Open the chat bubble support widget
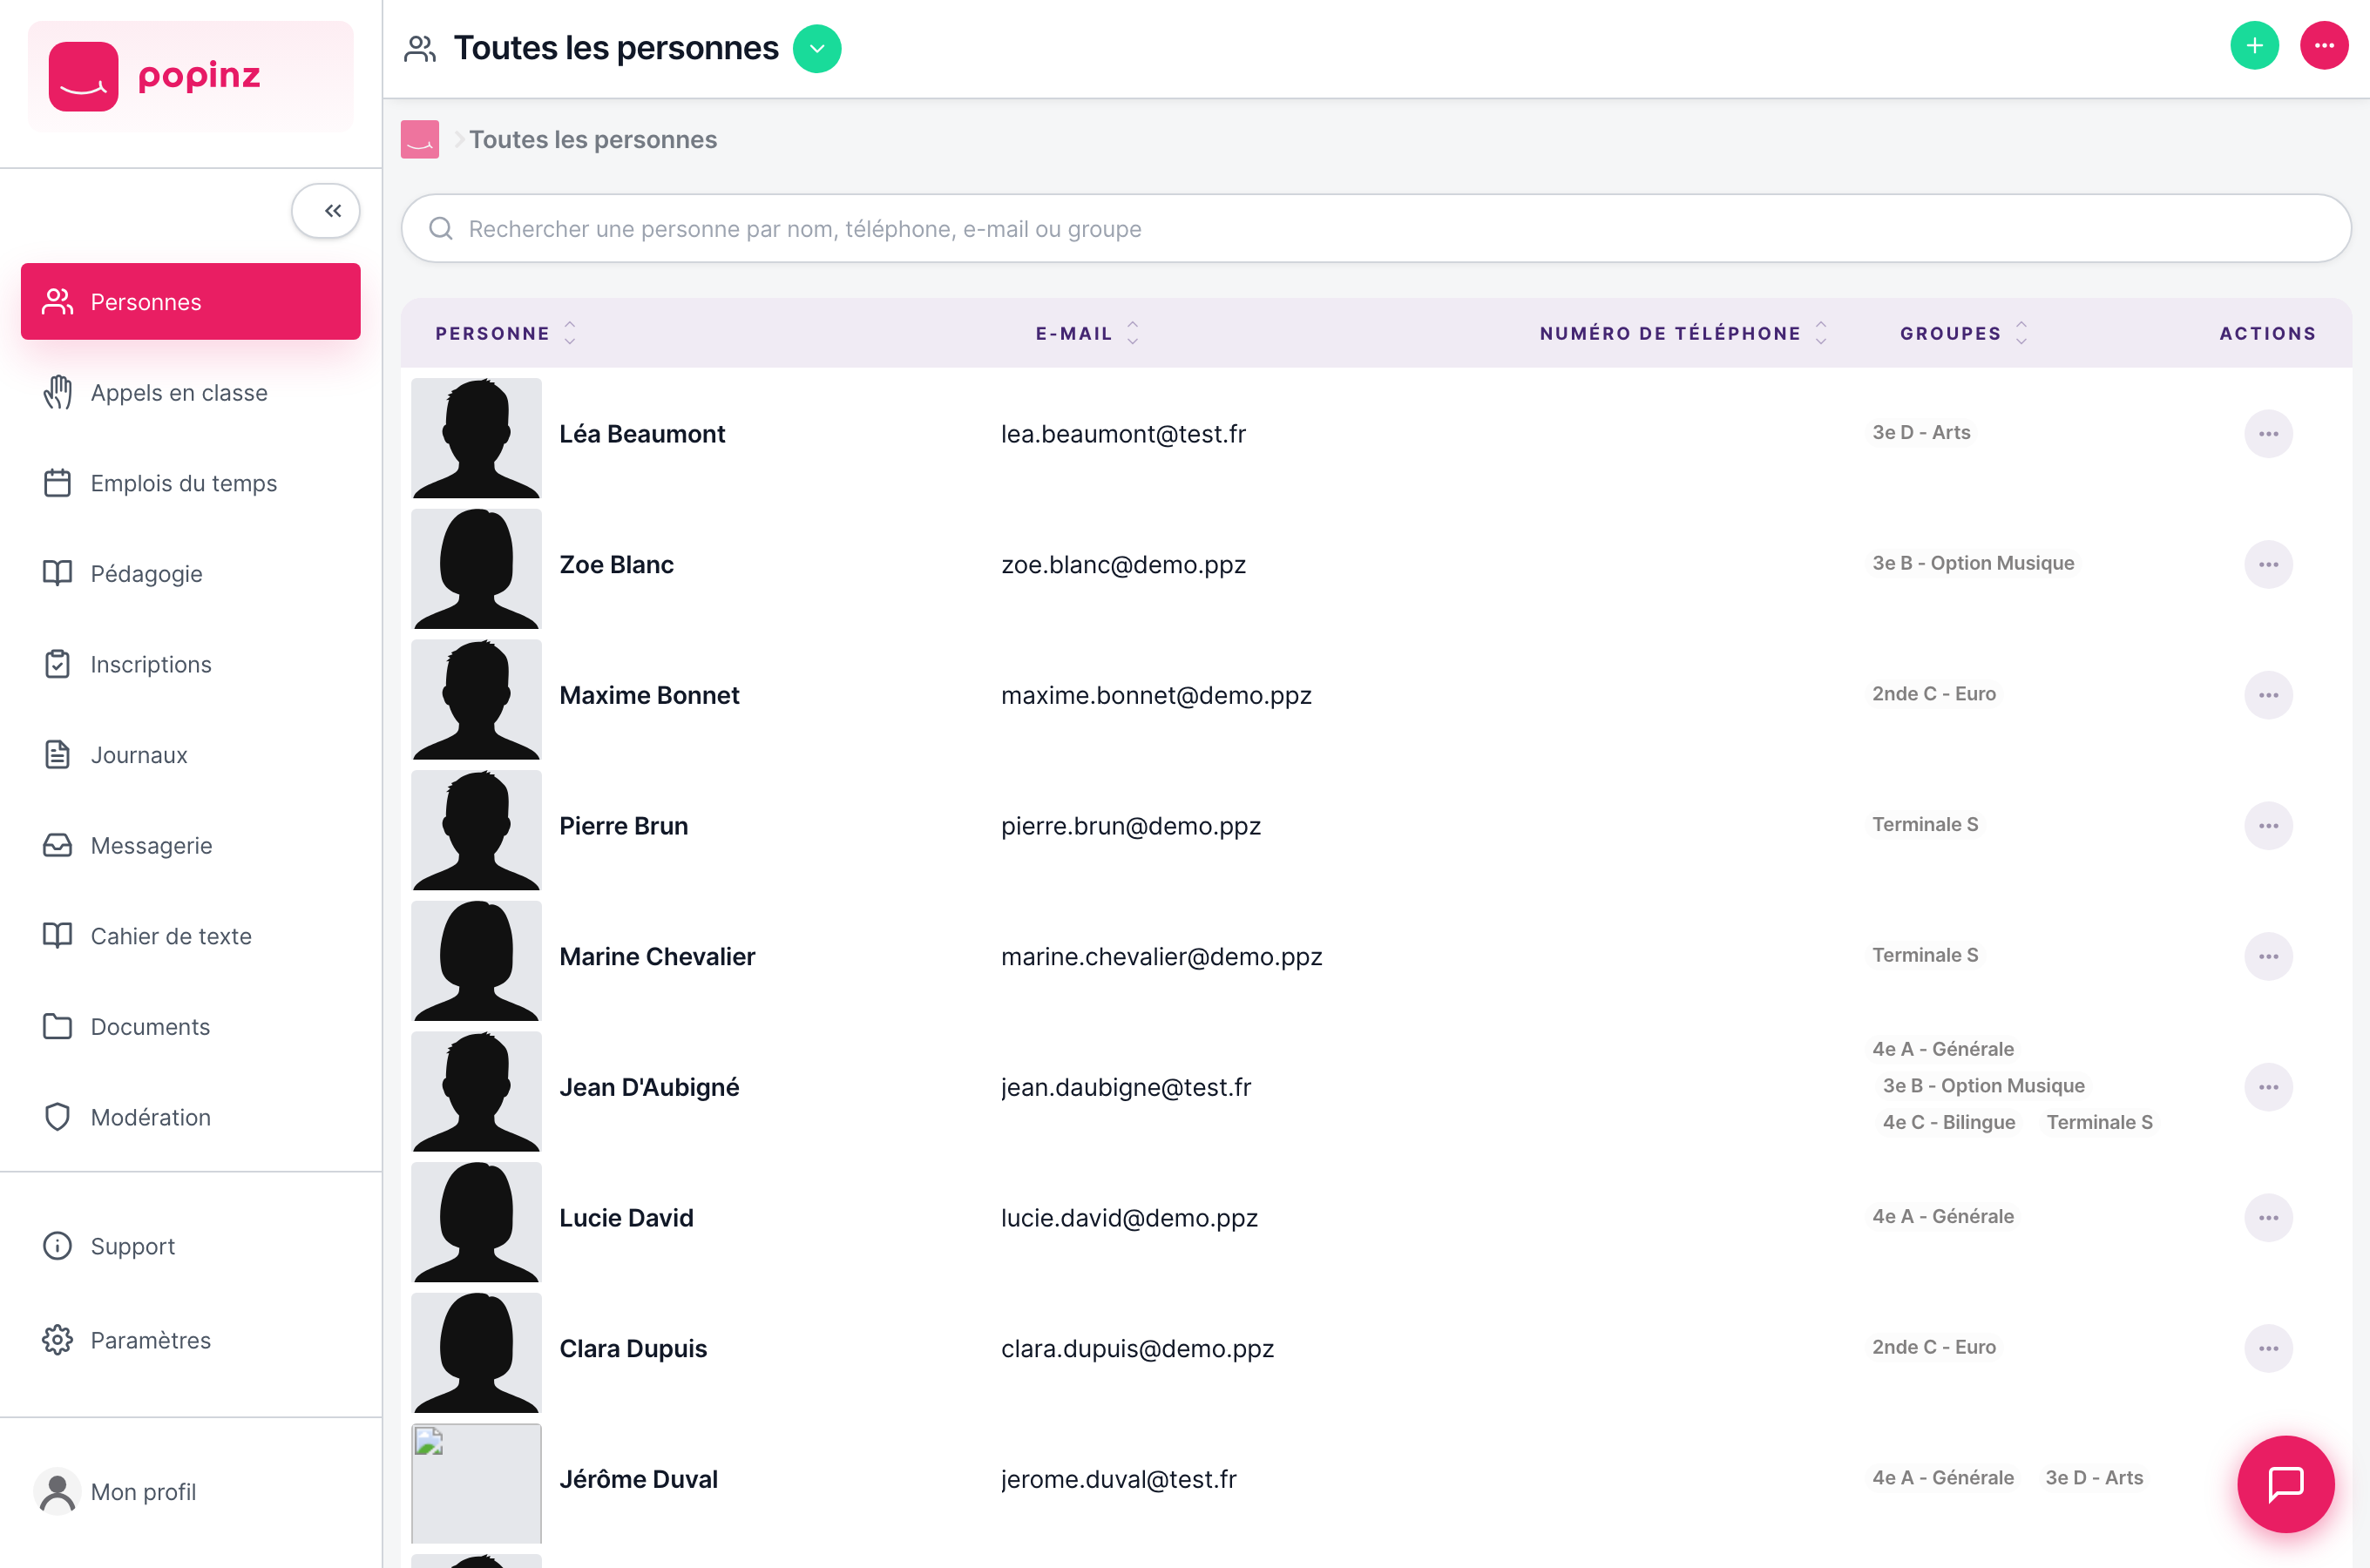Image resolution: width=2370 pixels, height=1568 pixels. 2285,1484
